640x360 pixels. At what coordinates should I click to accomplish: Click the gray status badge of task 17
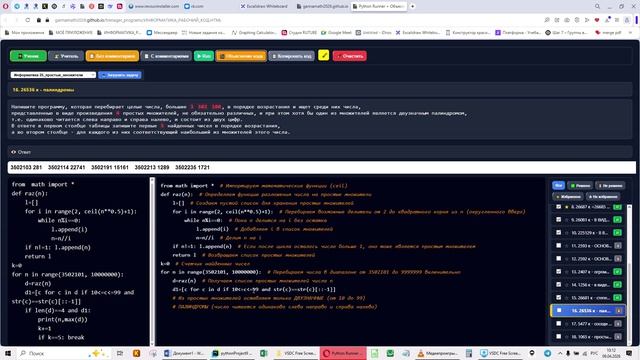point(618,324)
